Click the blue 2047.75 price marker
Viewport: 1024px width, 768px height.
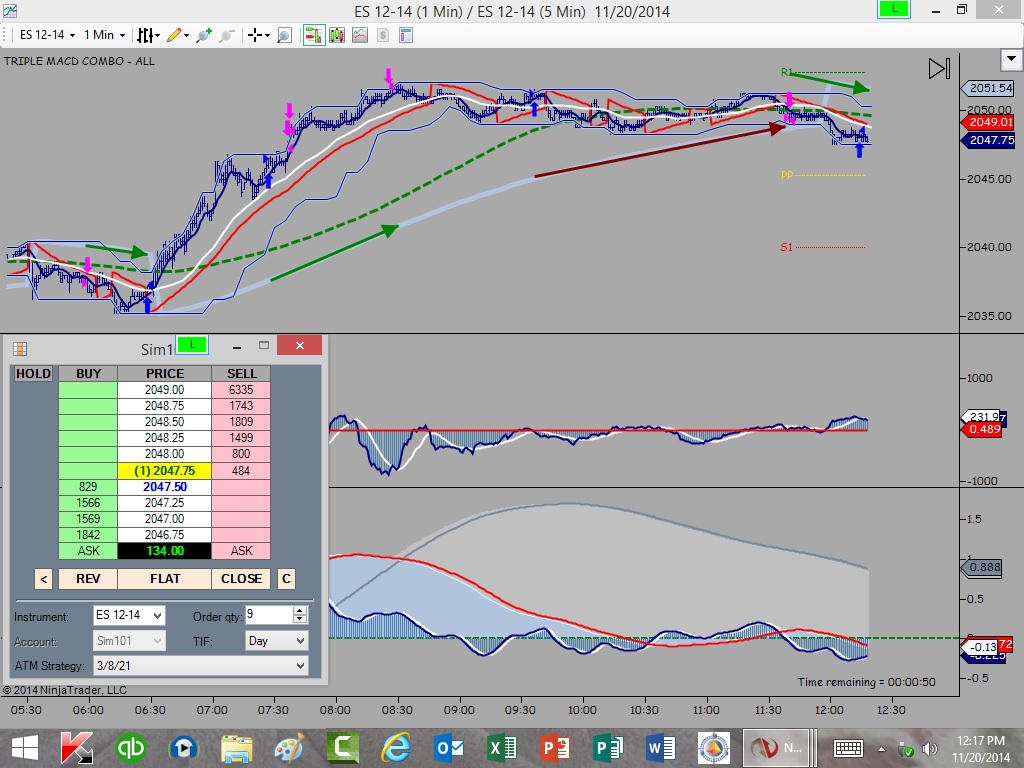[x=989, y=140]
